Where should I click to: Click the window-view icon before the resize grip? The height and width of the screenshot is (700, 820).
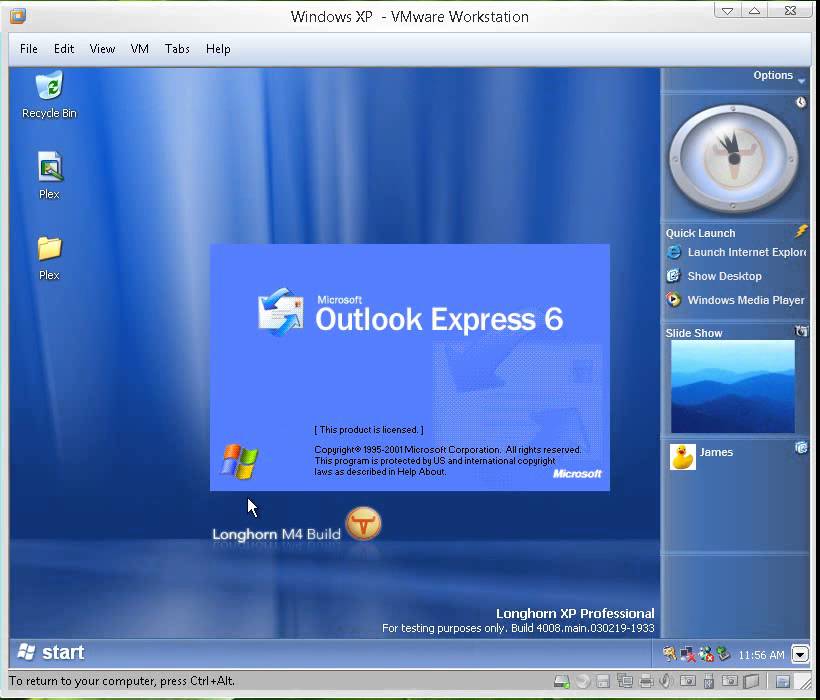coord(782,681)
